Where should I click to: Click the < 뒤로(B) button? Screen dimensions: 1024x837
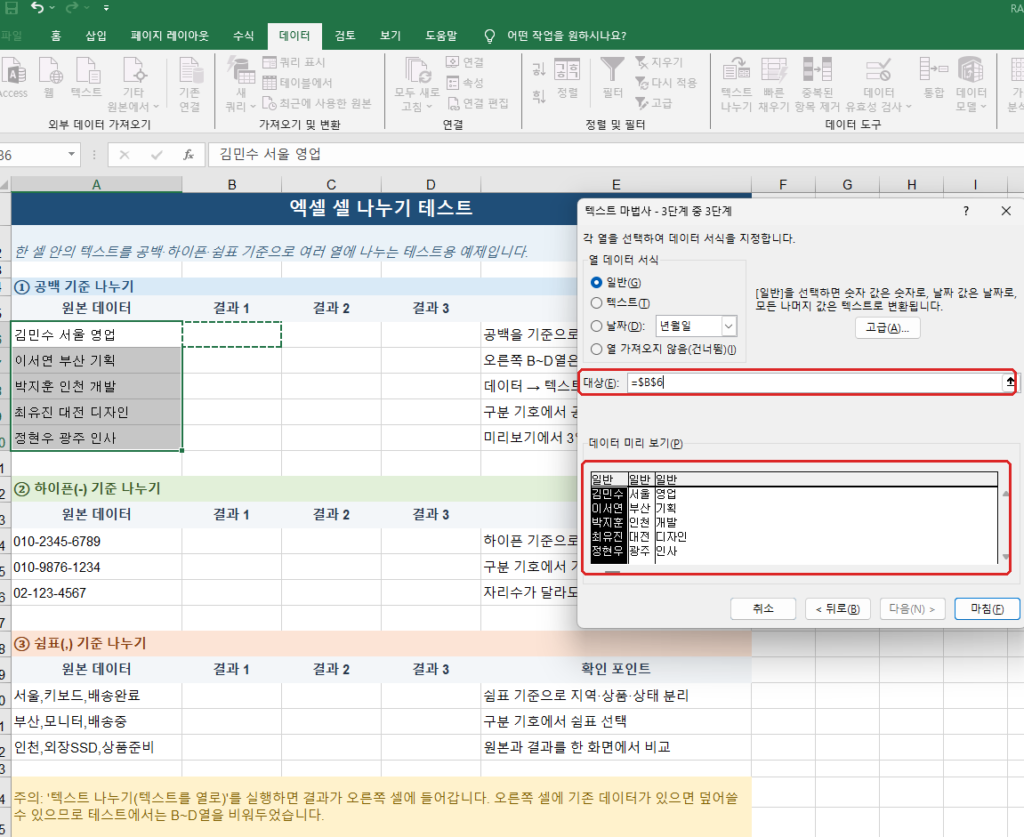click(838, 608)
